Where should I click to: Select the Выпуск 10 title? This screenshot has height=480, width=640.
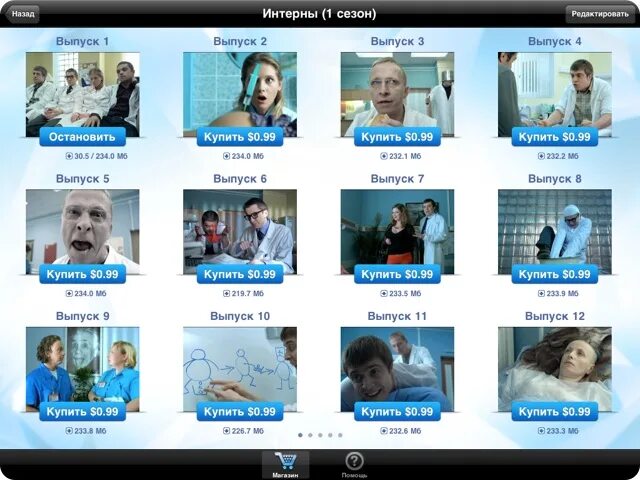point(240,316)
